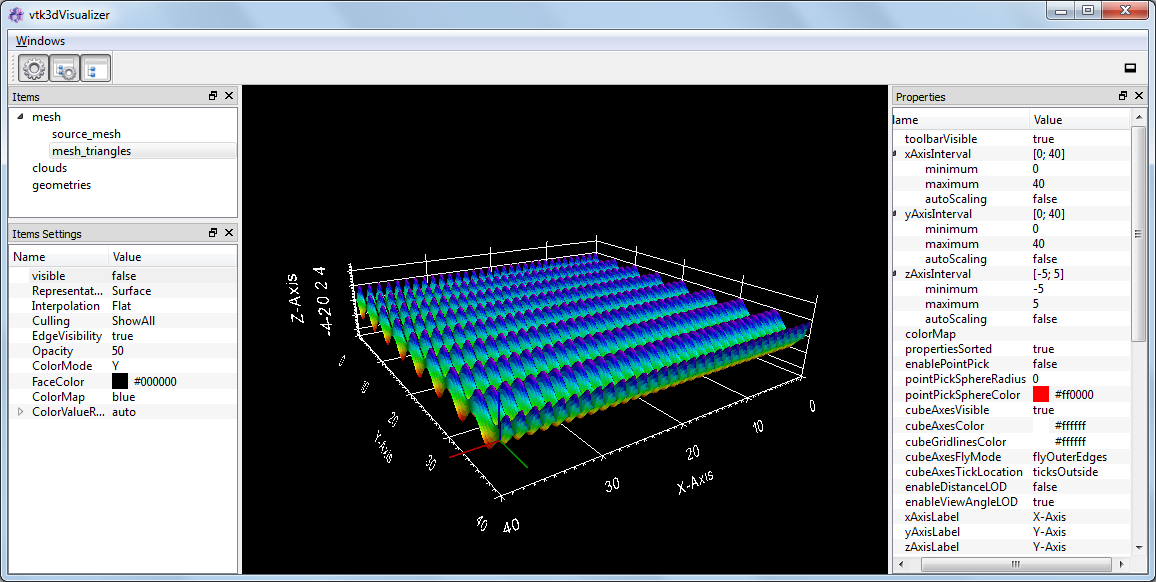Screen dimensions: 1156x582
Task: Expand the xAxisInterval property group
Action: [x=893, y=153]
